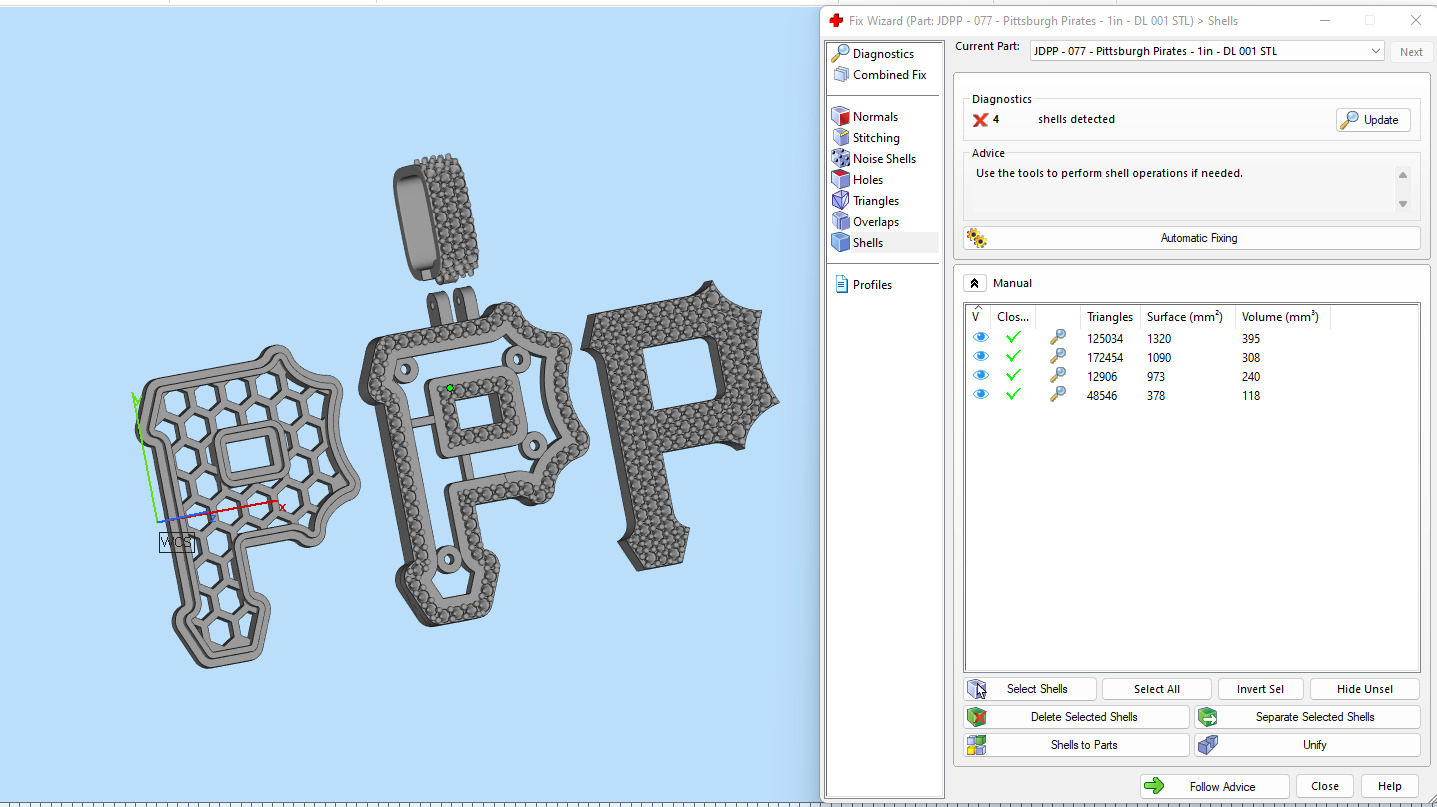Toggle visibility of 12906-triangle shell
This screenshot has width=1437, height=807.
(980, 376)
